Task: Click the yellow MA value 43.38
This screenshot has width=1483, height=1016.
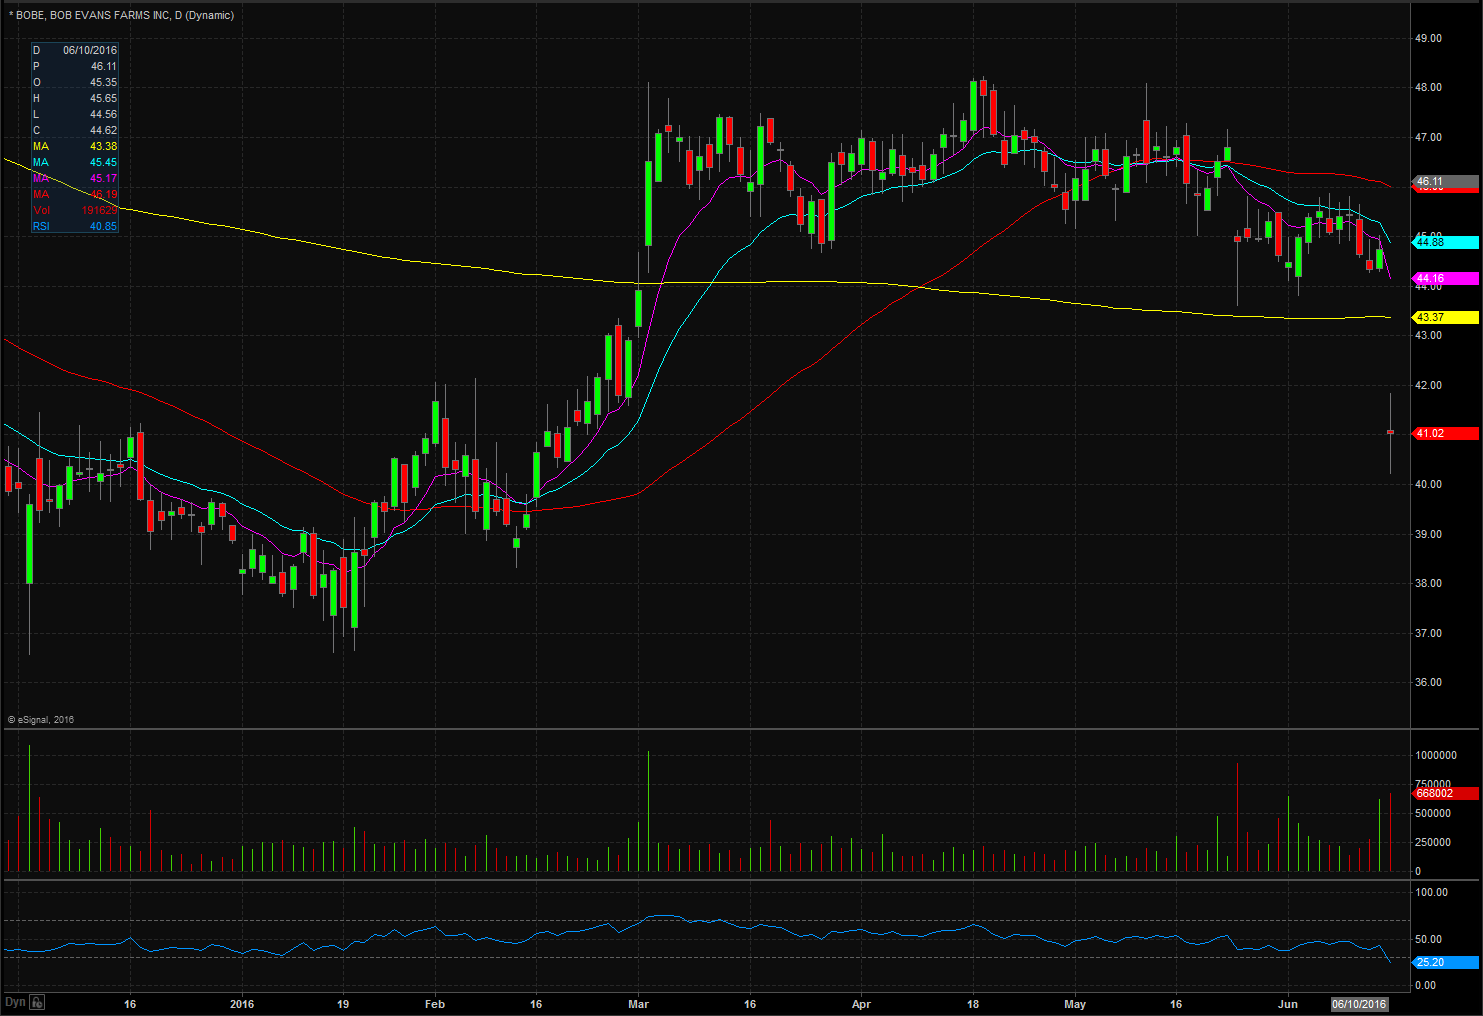Action: click(104, 146)
